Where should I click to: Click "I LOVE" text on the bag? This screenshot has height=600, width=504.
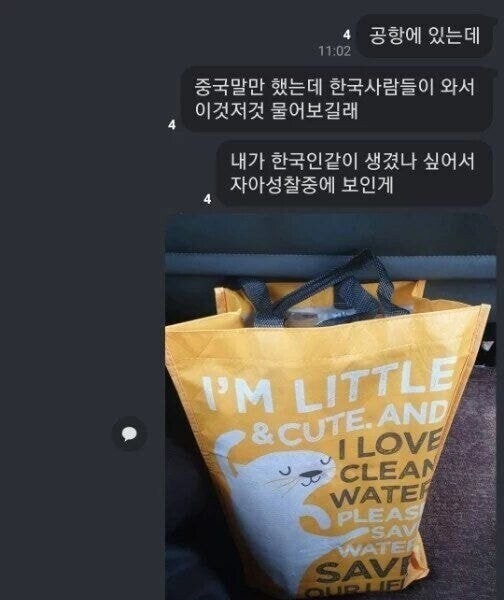pyautogui.click(x=390, y=445)
